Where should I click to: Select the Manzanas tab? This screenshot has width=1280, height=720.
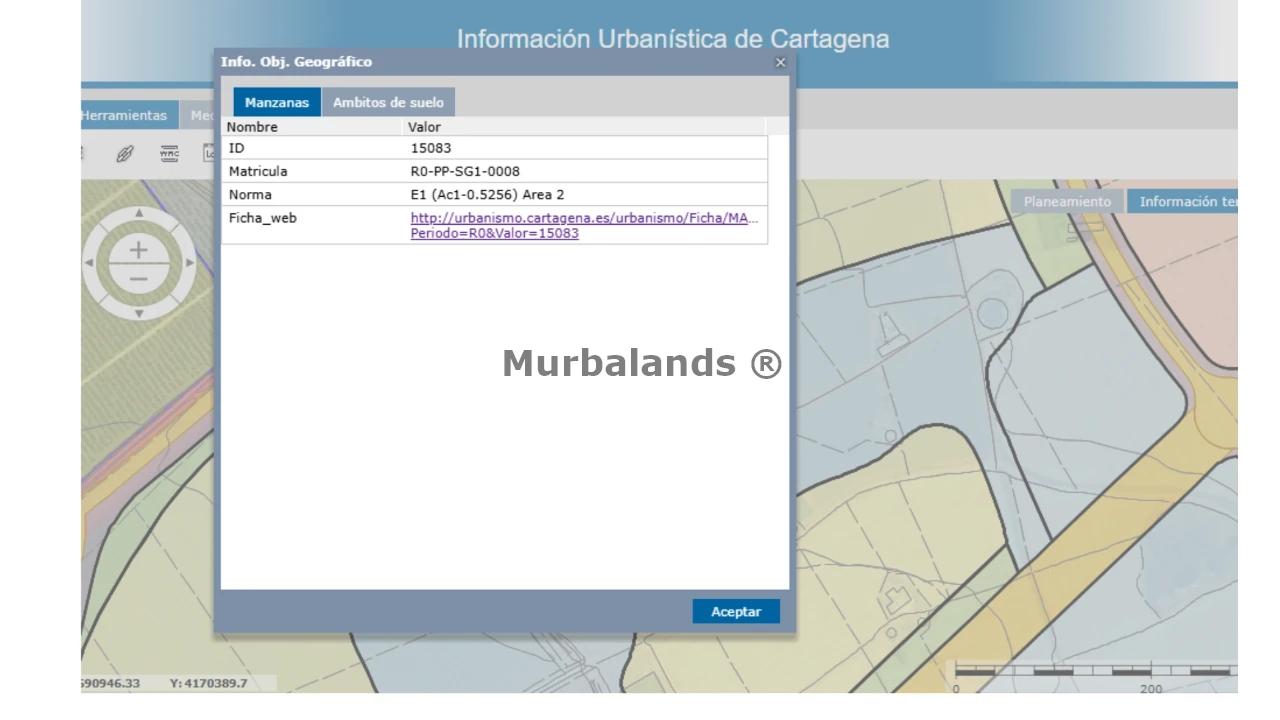point(277,103)
